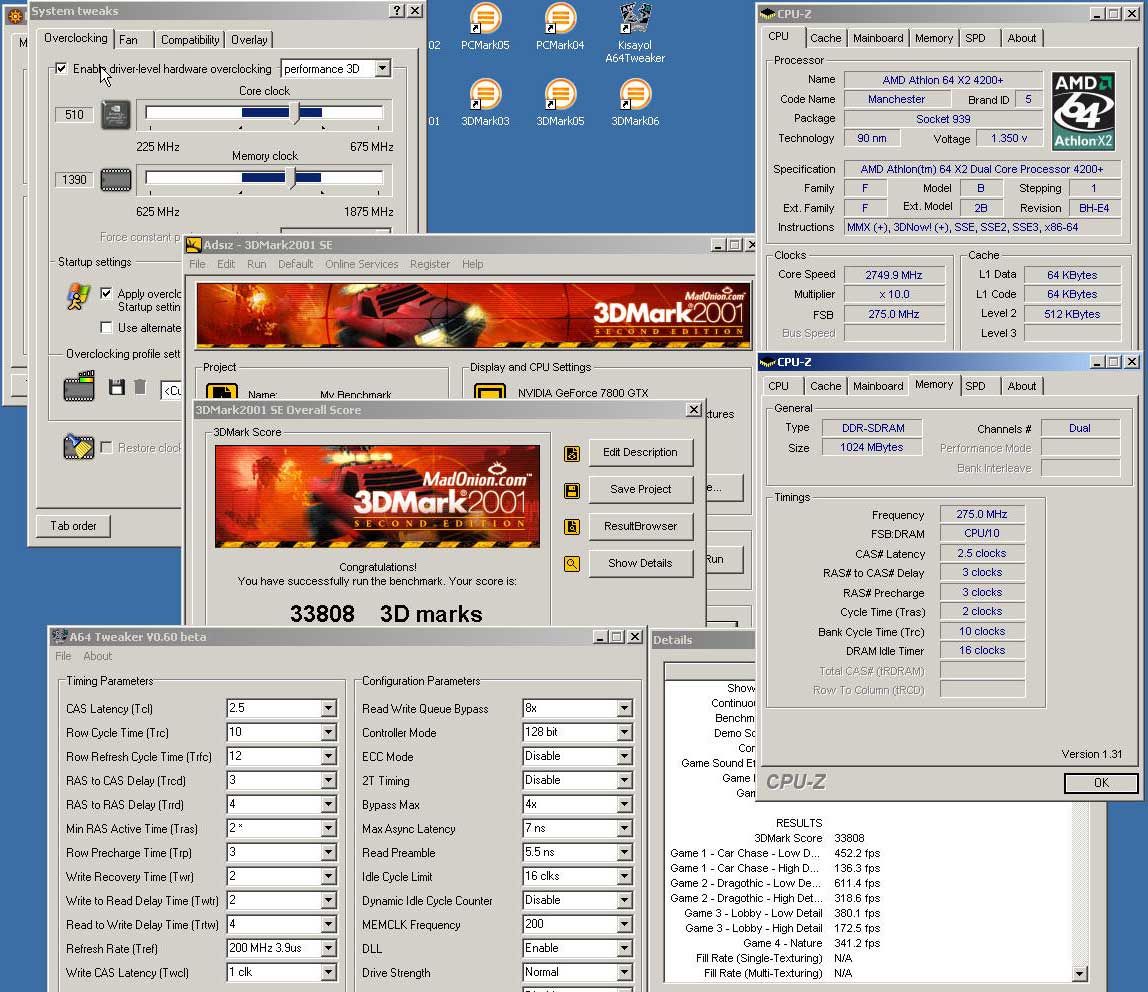Switch to the Fan tab in System tweaks
This screenshot has width=1148, height=992.
pyautogui.click(x=128, y=40)
